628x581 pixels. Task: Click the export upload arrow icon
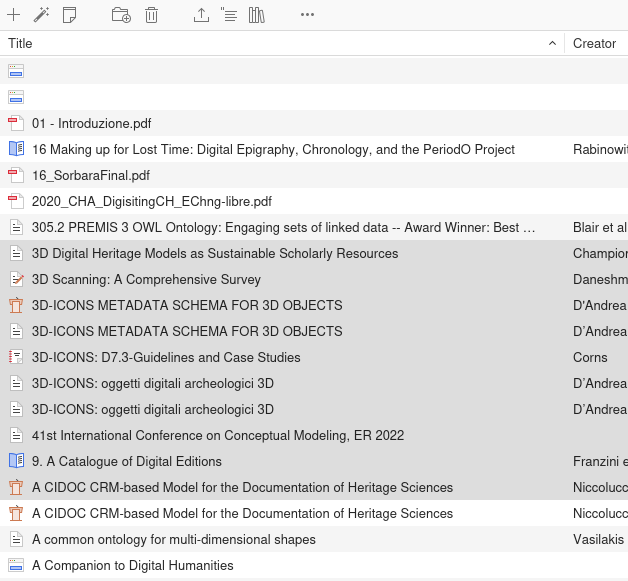201,15
